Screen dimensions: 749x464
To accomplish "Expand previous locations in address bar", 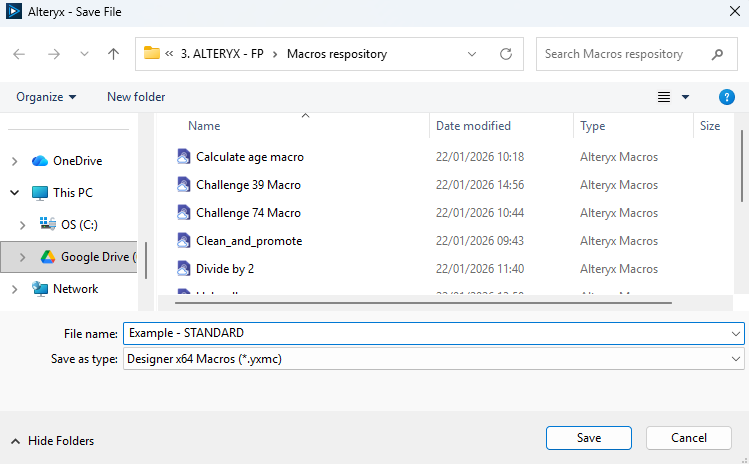I will coord(472,54).
